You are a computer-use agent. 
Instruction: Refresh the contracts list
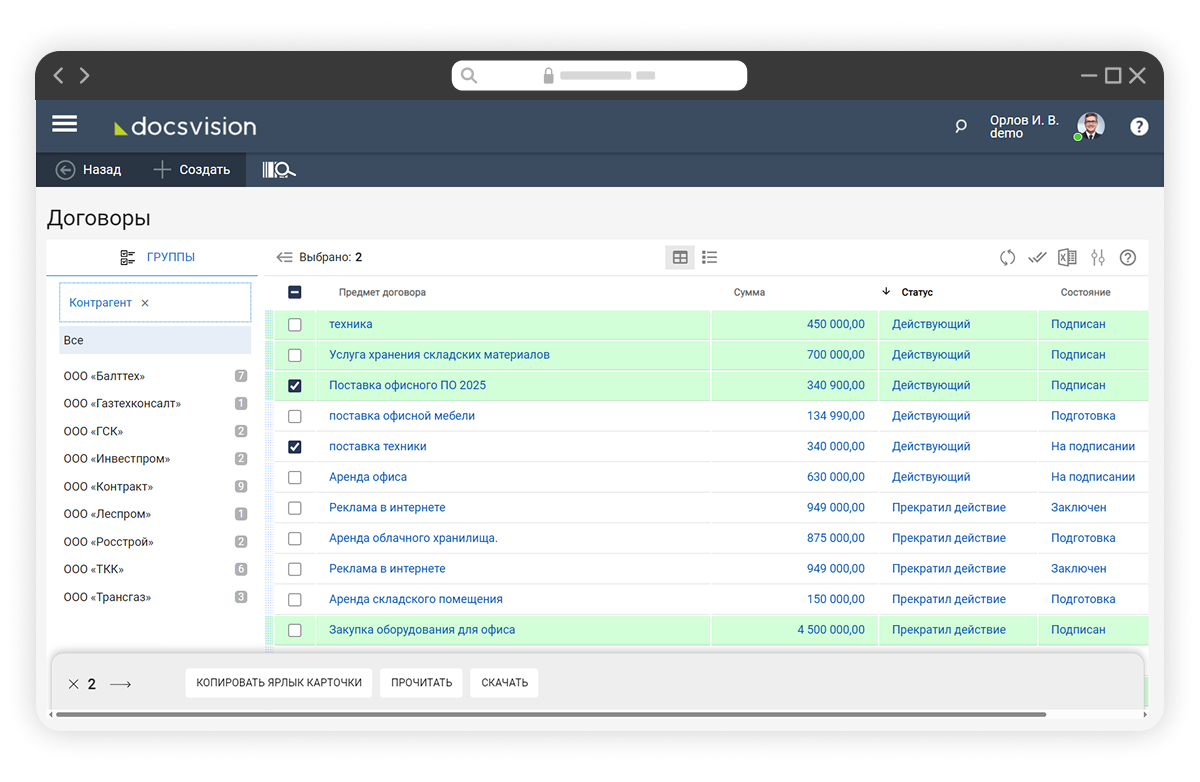pos(1007,258)
